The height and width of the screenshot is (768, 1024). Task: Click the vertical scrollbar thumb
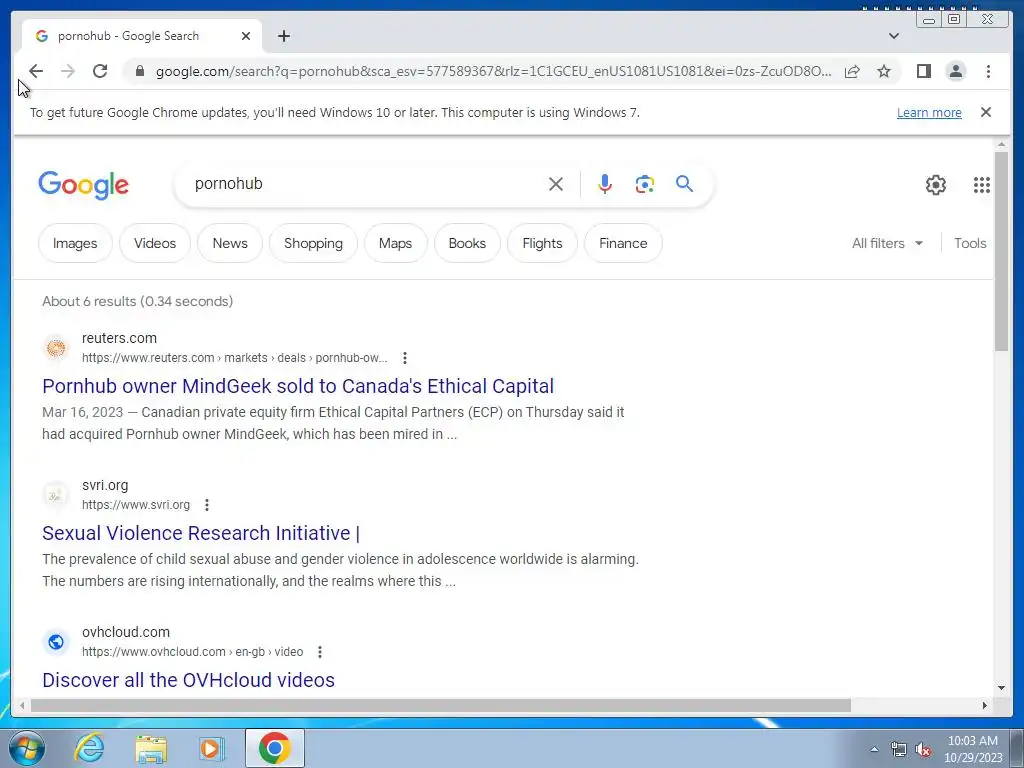(x=1001, y=251)
